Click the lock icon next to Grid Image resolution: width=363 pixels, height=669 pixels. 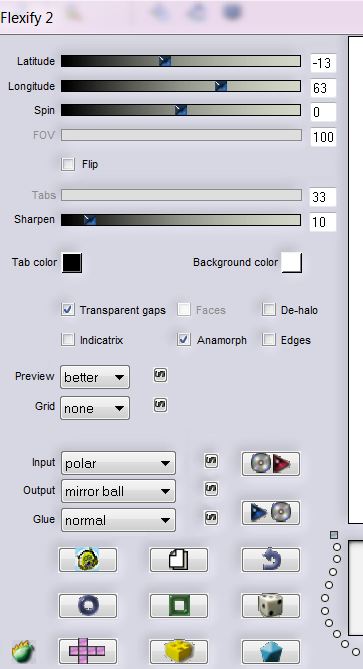(160, 405)
